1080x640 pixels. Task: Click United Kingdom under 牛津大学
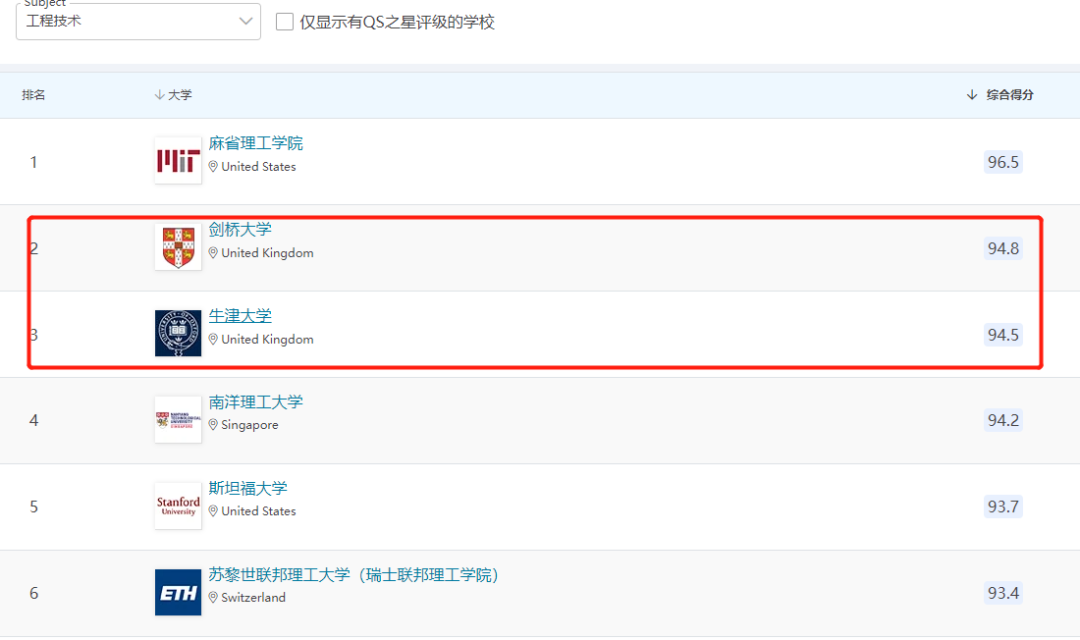pos(267,339)
